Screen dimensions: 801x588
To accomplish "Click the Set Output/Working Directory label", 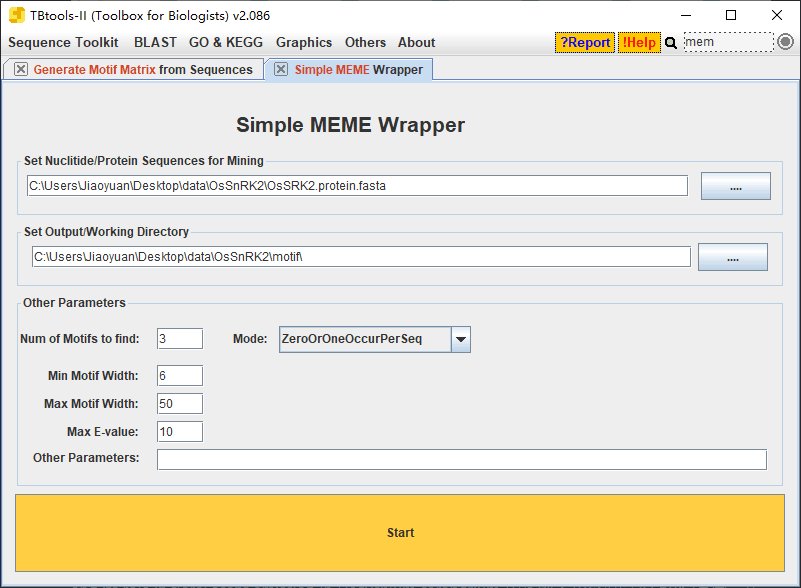I will click(x=106, y=232).
